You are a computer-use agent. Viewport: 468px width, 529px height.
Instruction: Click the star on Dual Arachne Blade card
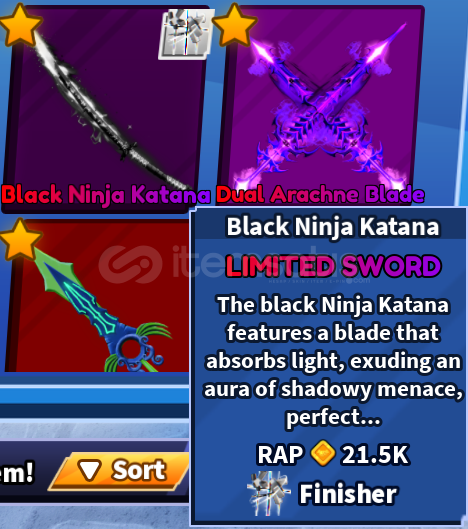[235, 25]
